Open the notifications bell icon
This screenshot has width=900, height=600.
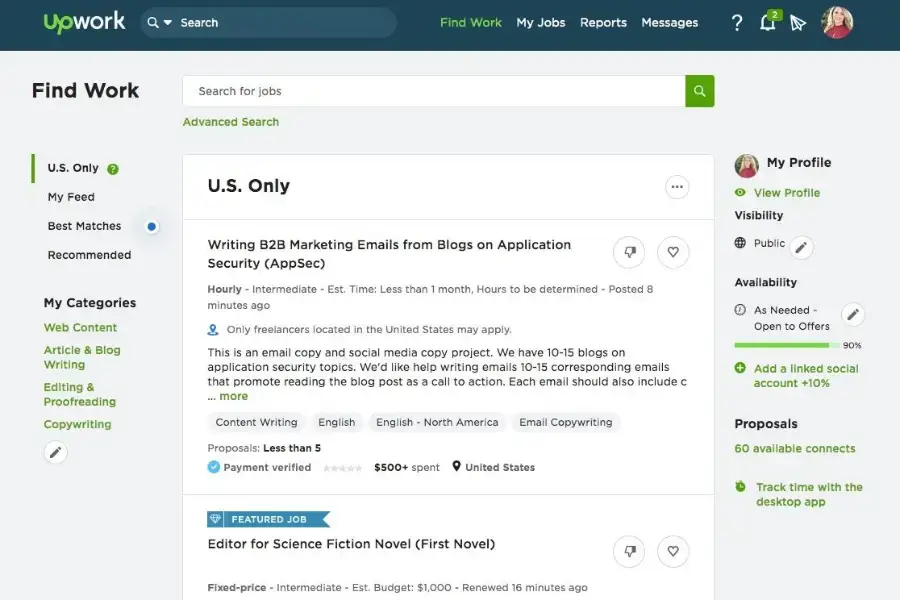768,22
